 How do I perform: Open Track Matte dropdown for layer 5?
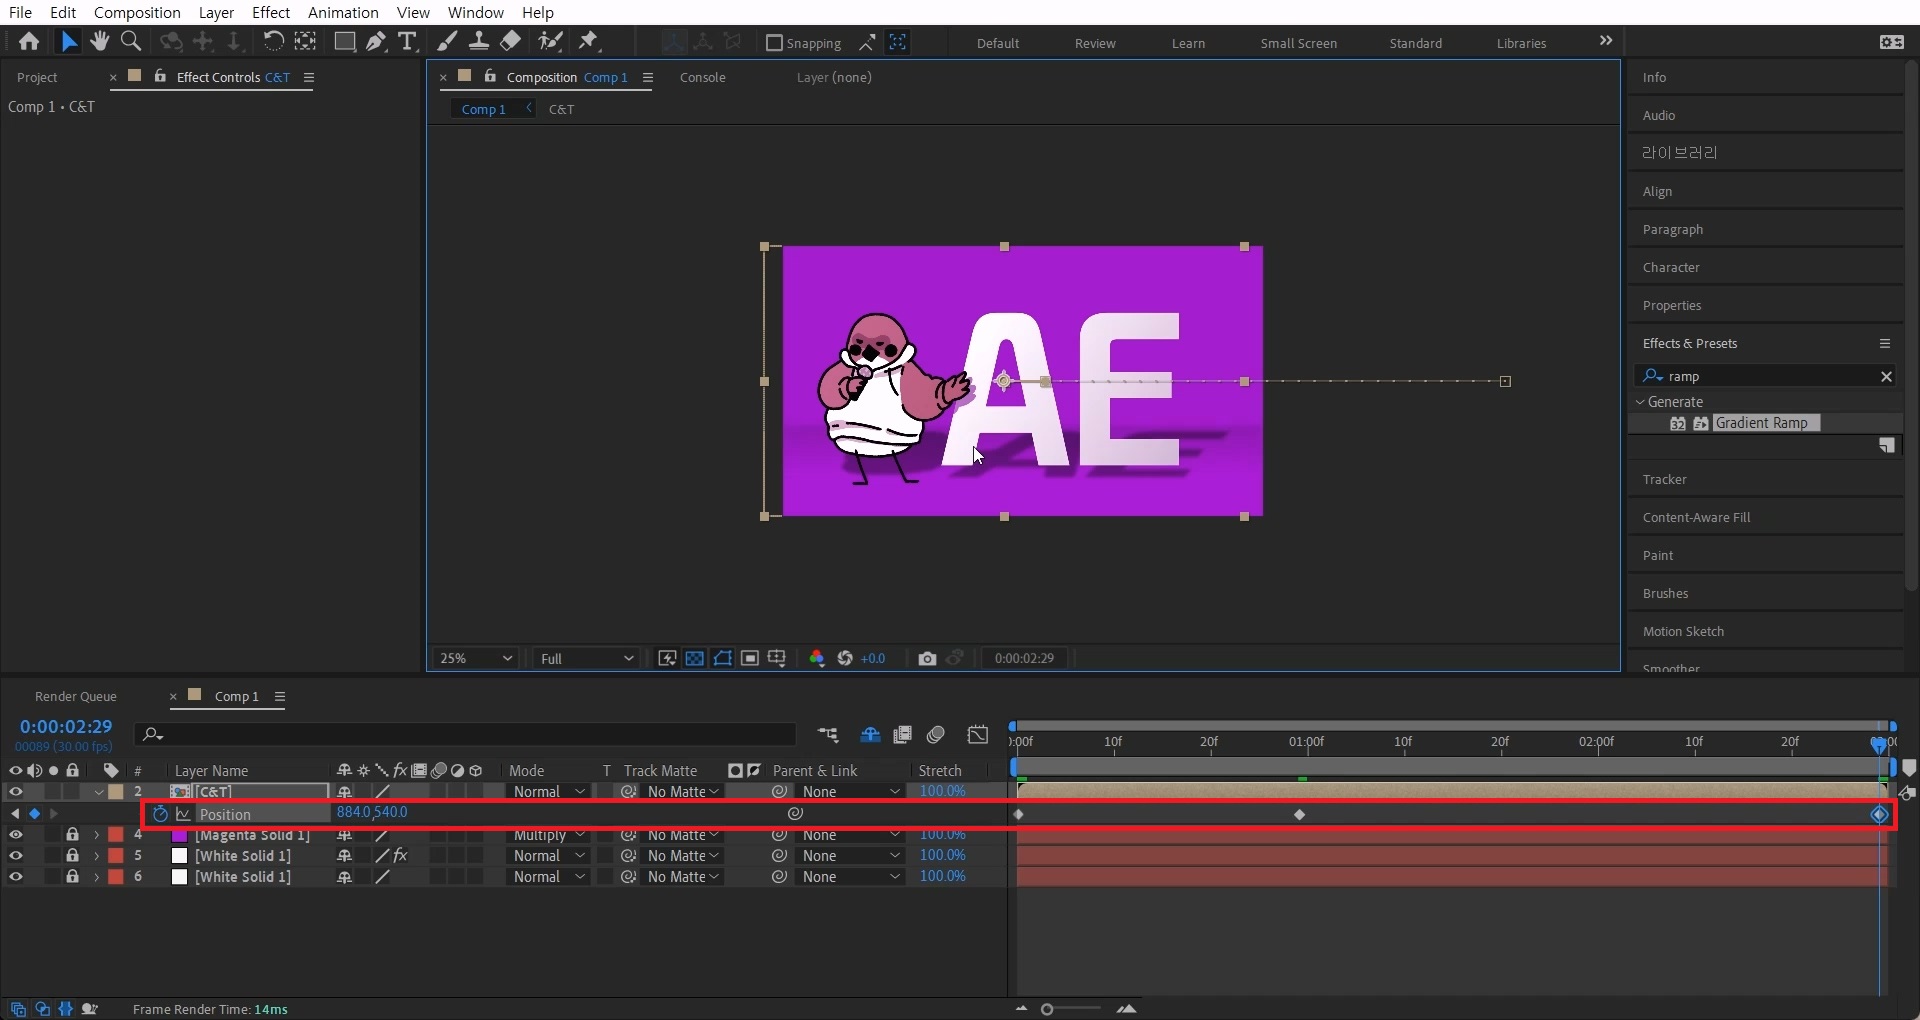coord(683,855)
